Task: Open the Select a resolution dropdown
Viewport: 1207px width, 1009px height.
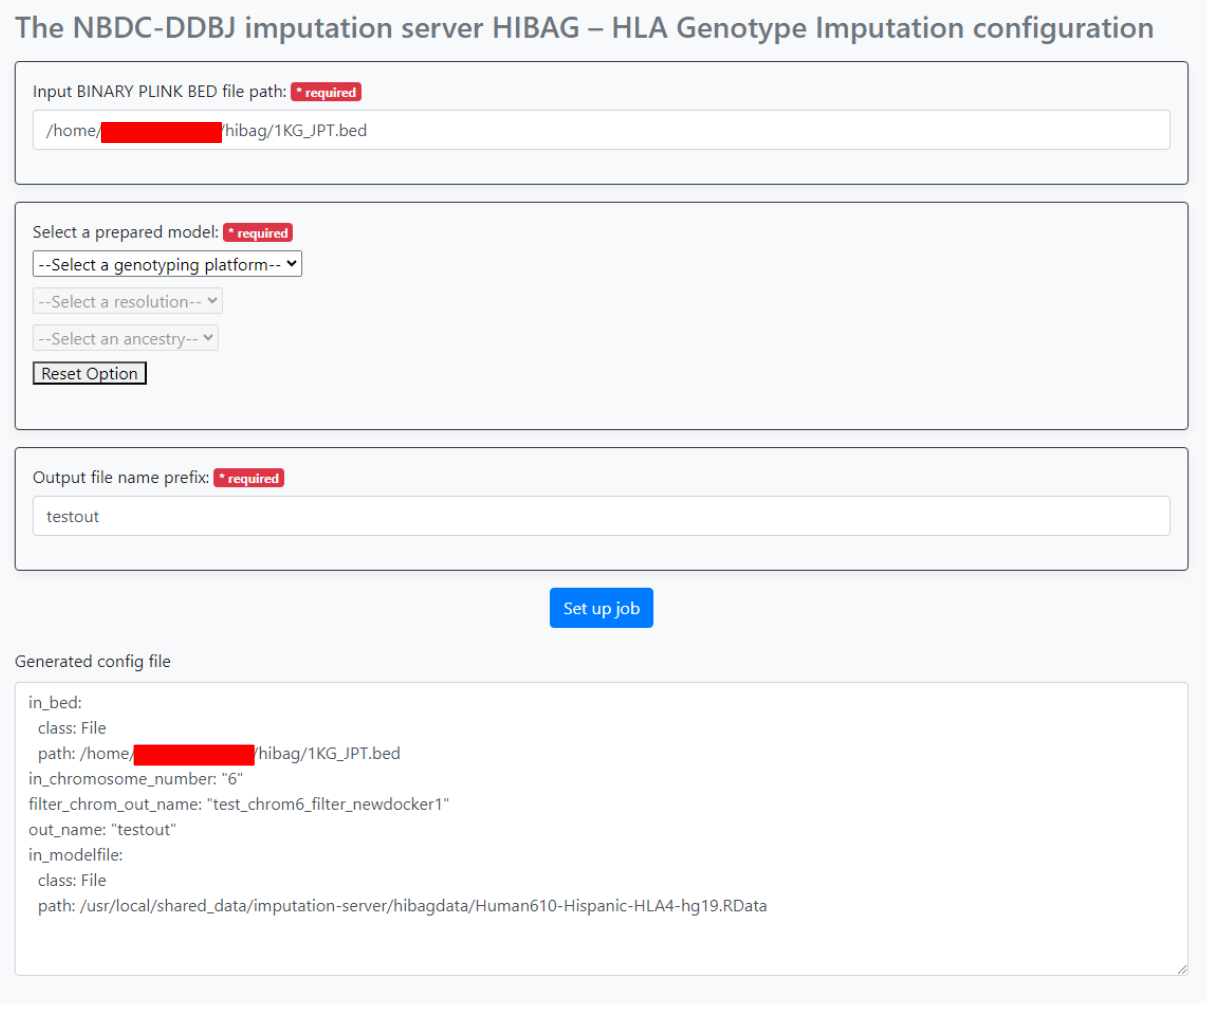Action: click(127, 301)
